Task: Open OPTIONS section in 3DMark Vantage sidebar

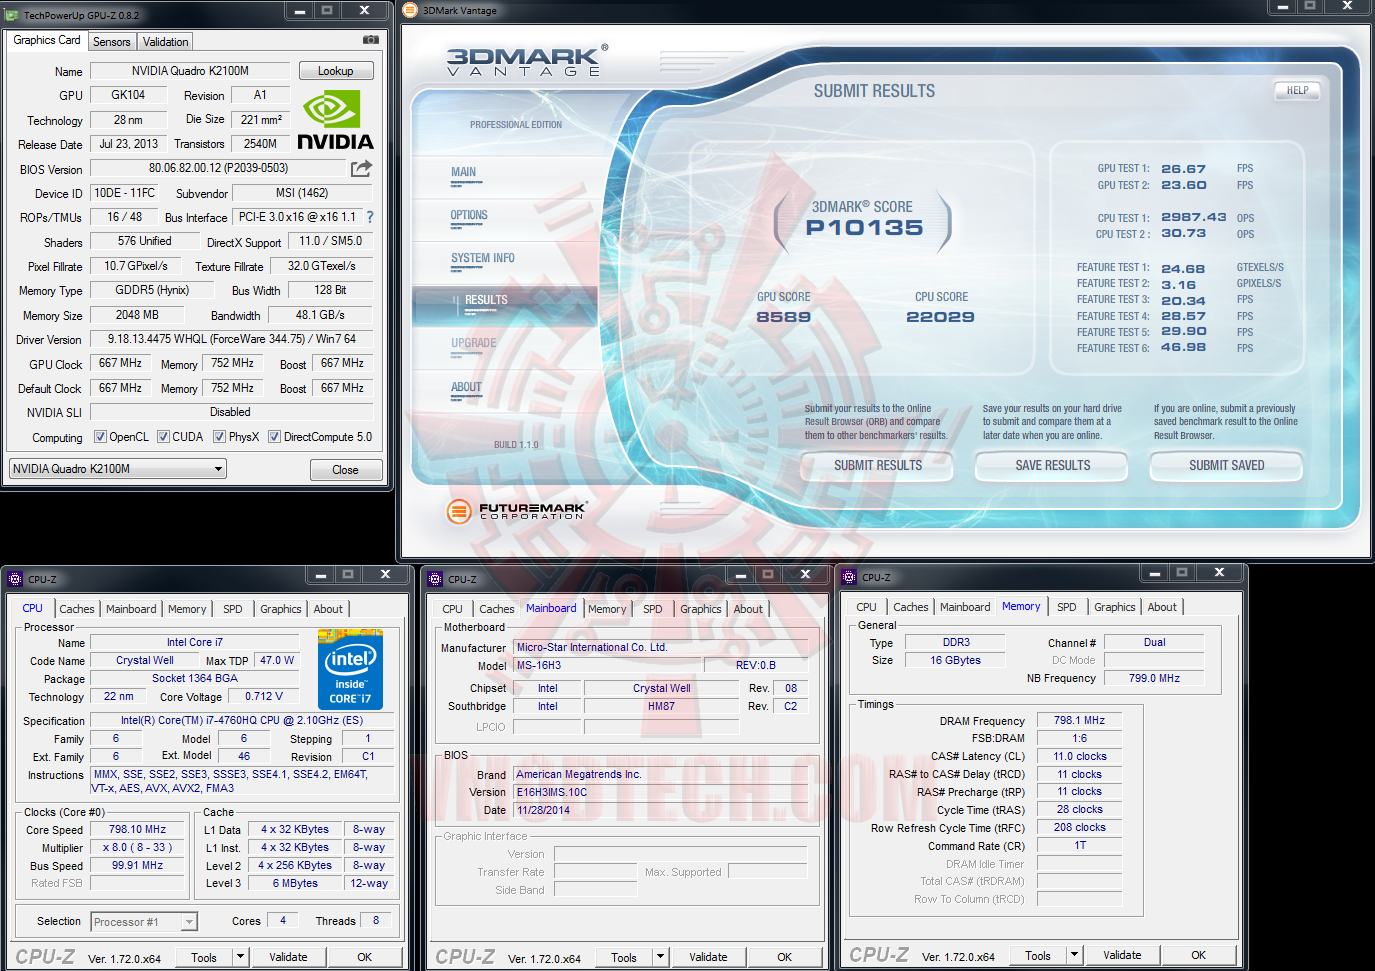Action: pos(469,215)
